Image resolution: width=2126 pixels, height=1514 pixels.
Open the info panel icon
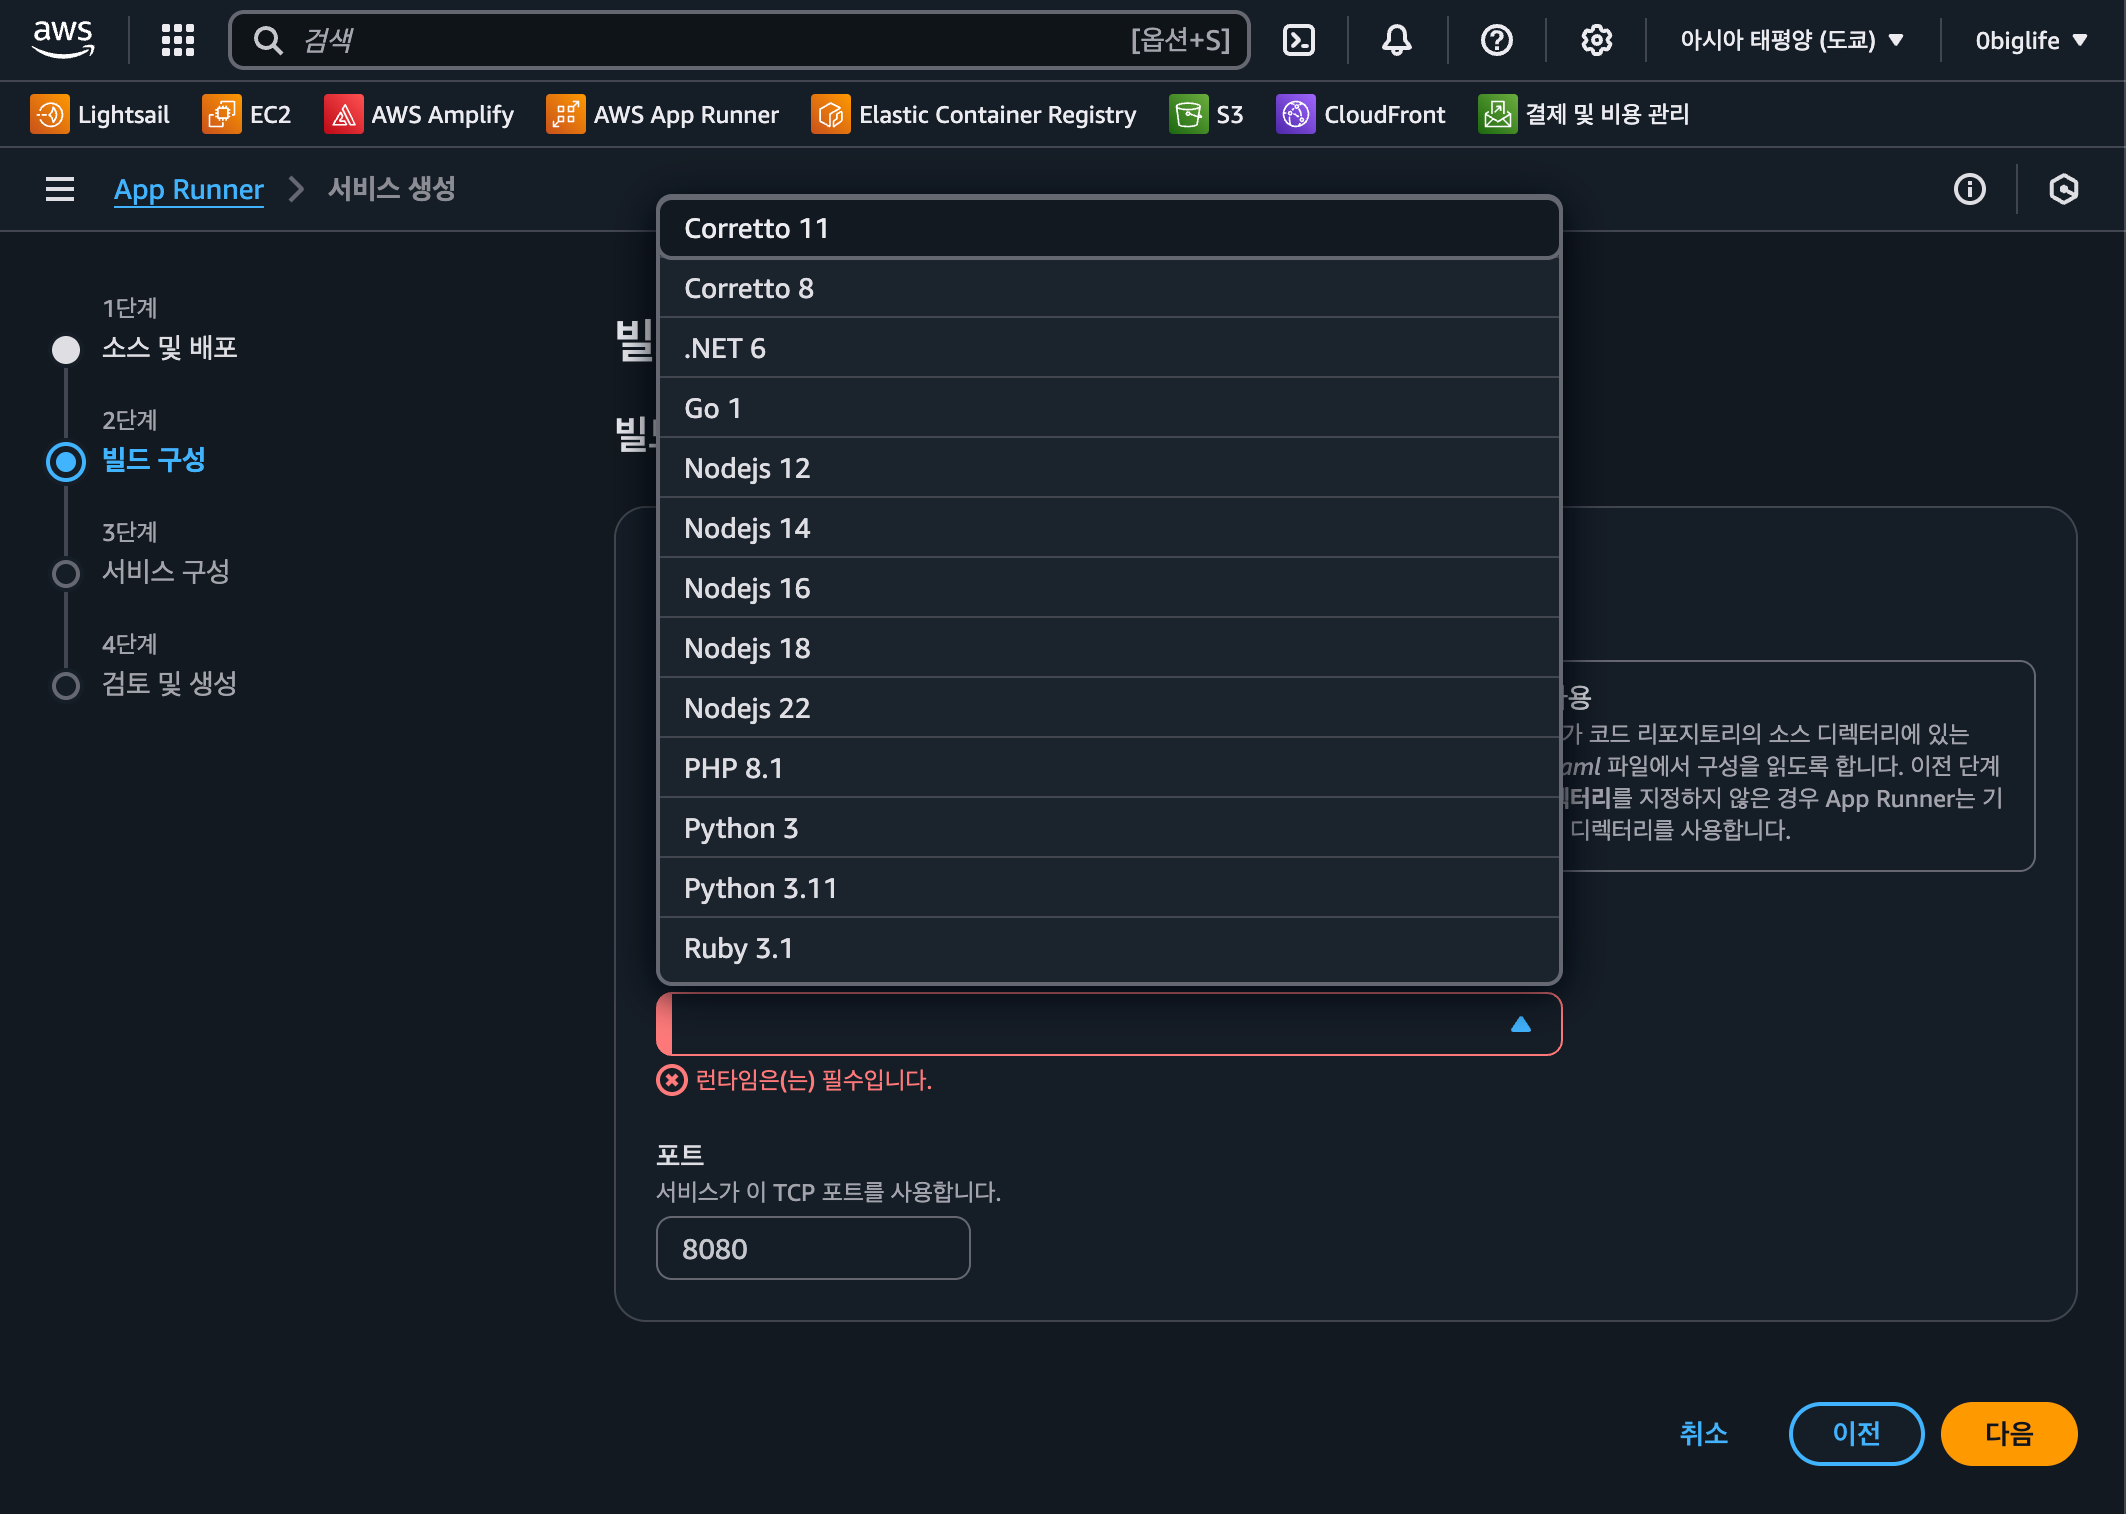coord(1970,189)
